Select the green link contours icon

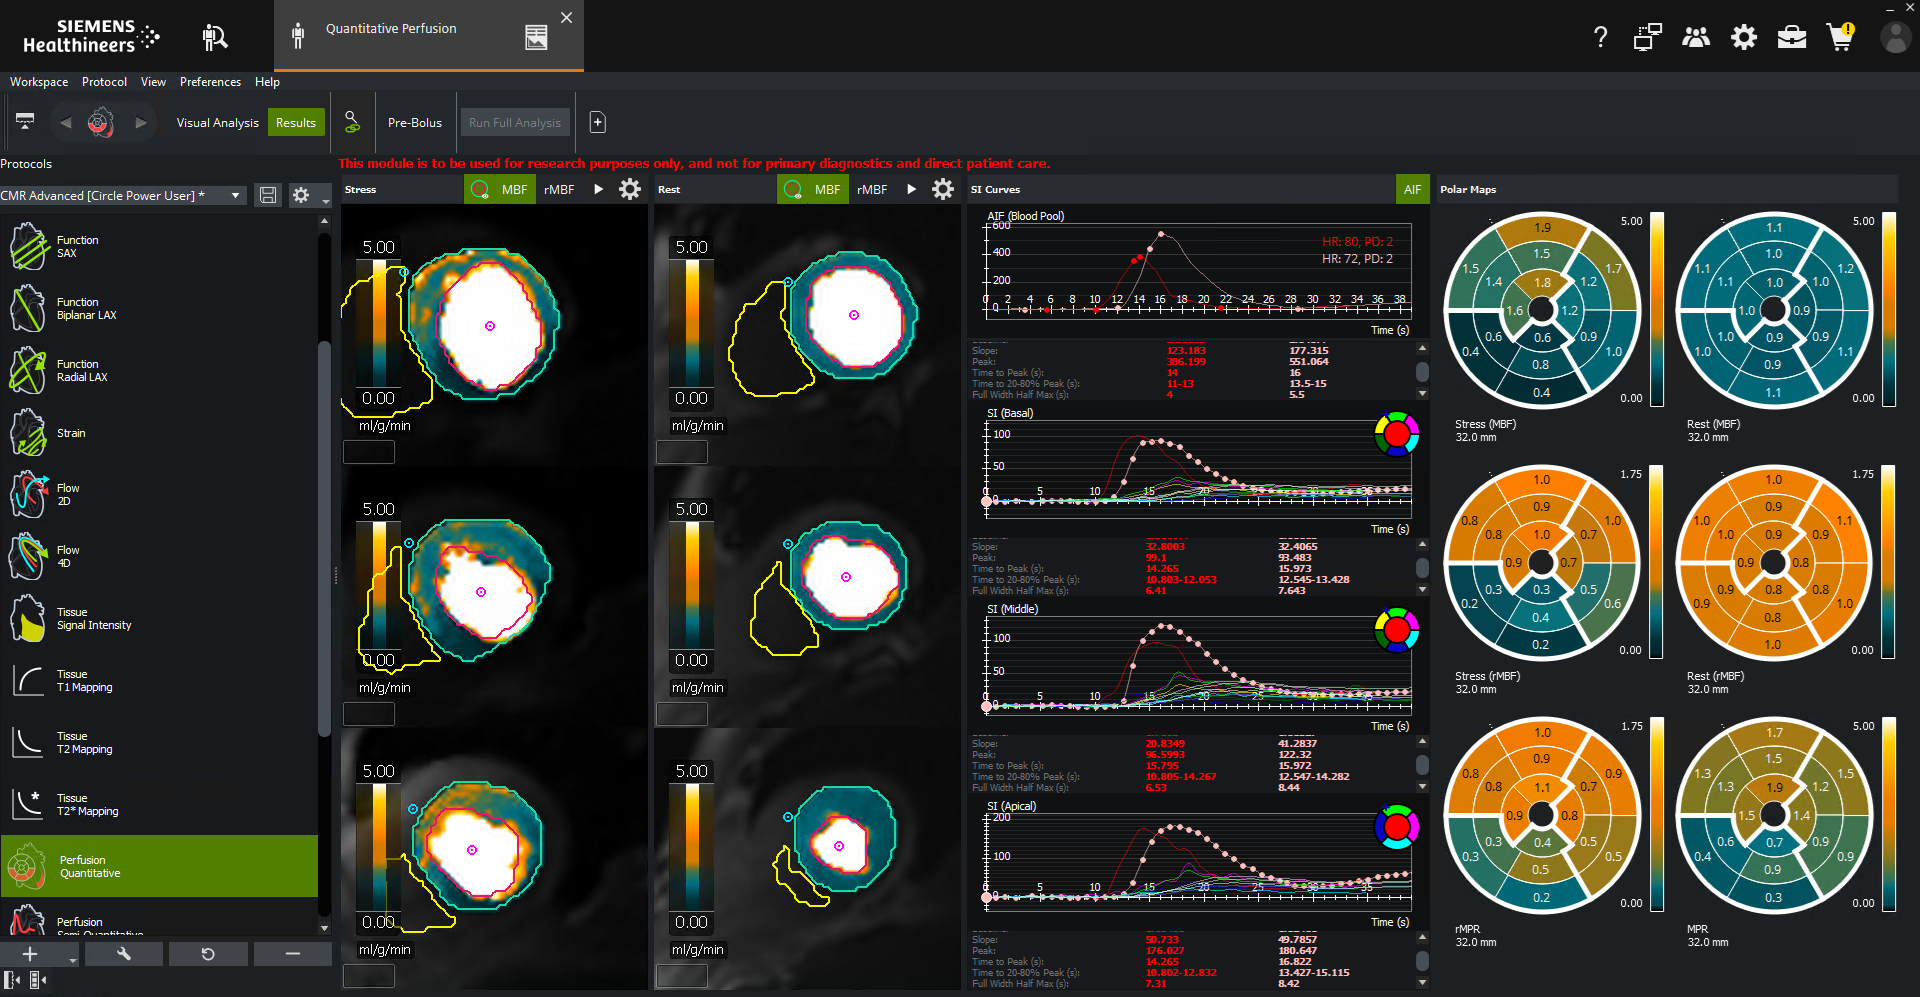click(351, 122)
